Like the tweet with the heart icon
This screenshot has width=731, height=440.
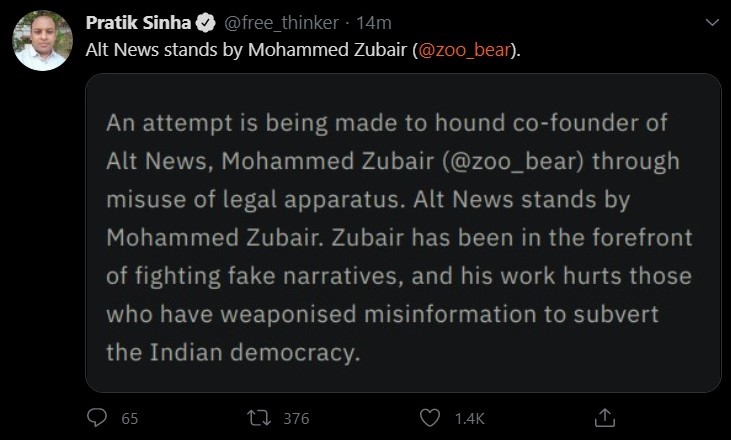click(x=431, y=417)
